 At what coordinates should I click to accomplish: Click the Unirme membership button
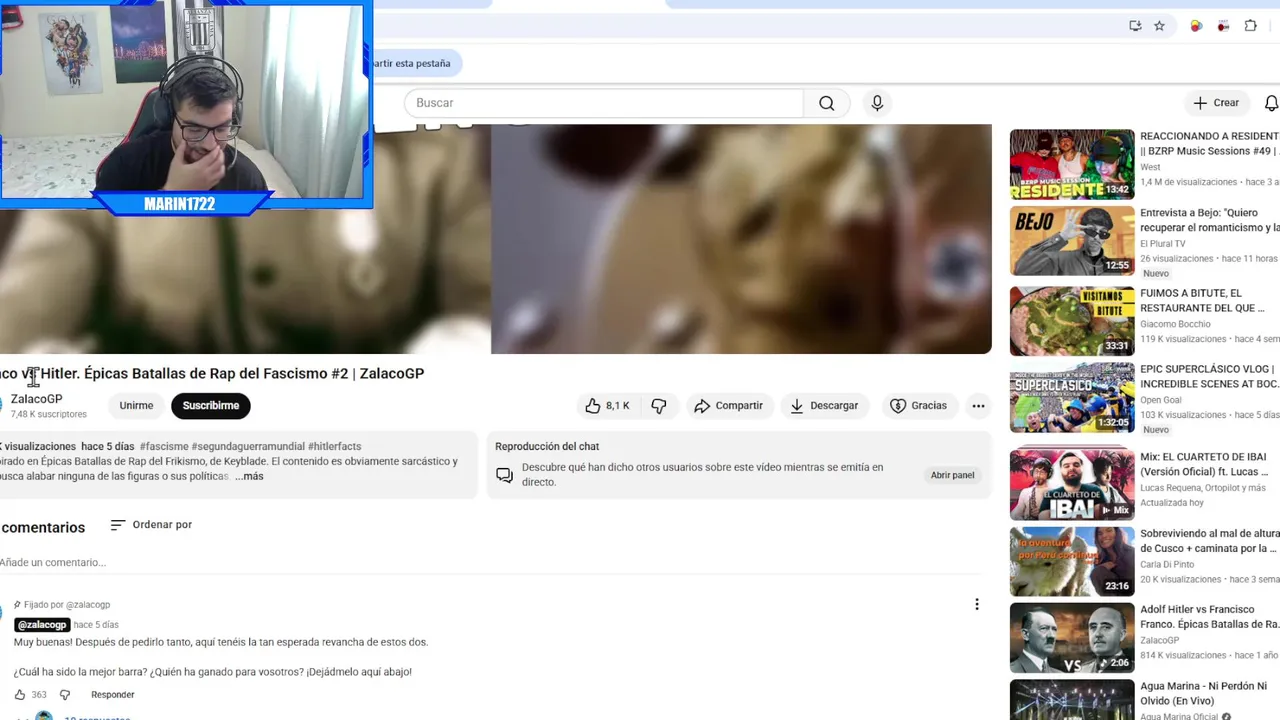pyautogui.click(x=136, y=405)
